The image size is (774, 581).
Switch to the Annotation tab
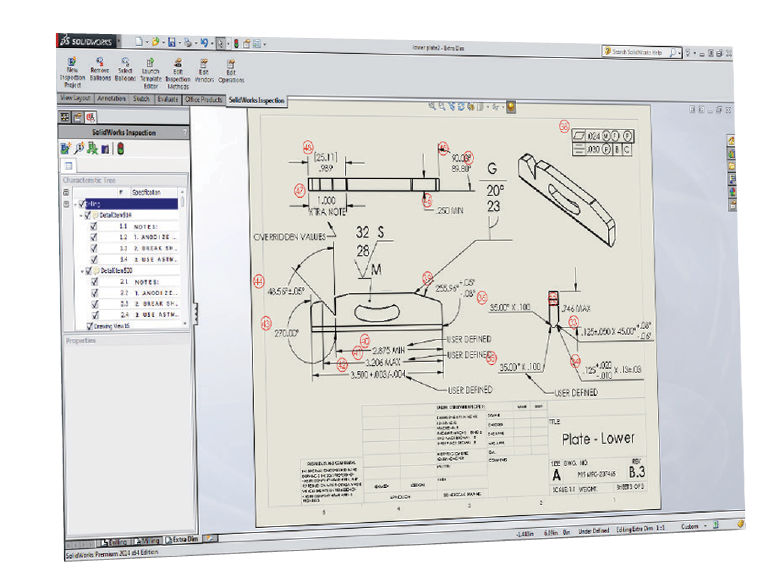[112, 100]
